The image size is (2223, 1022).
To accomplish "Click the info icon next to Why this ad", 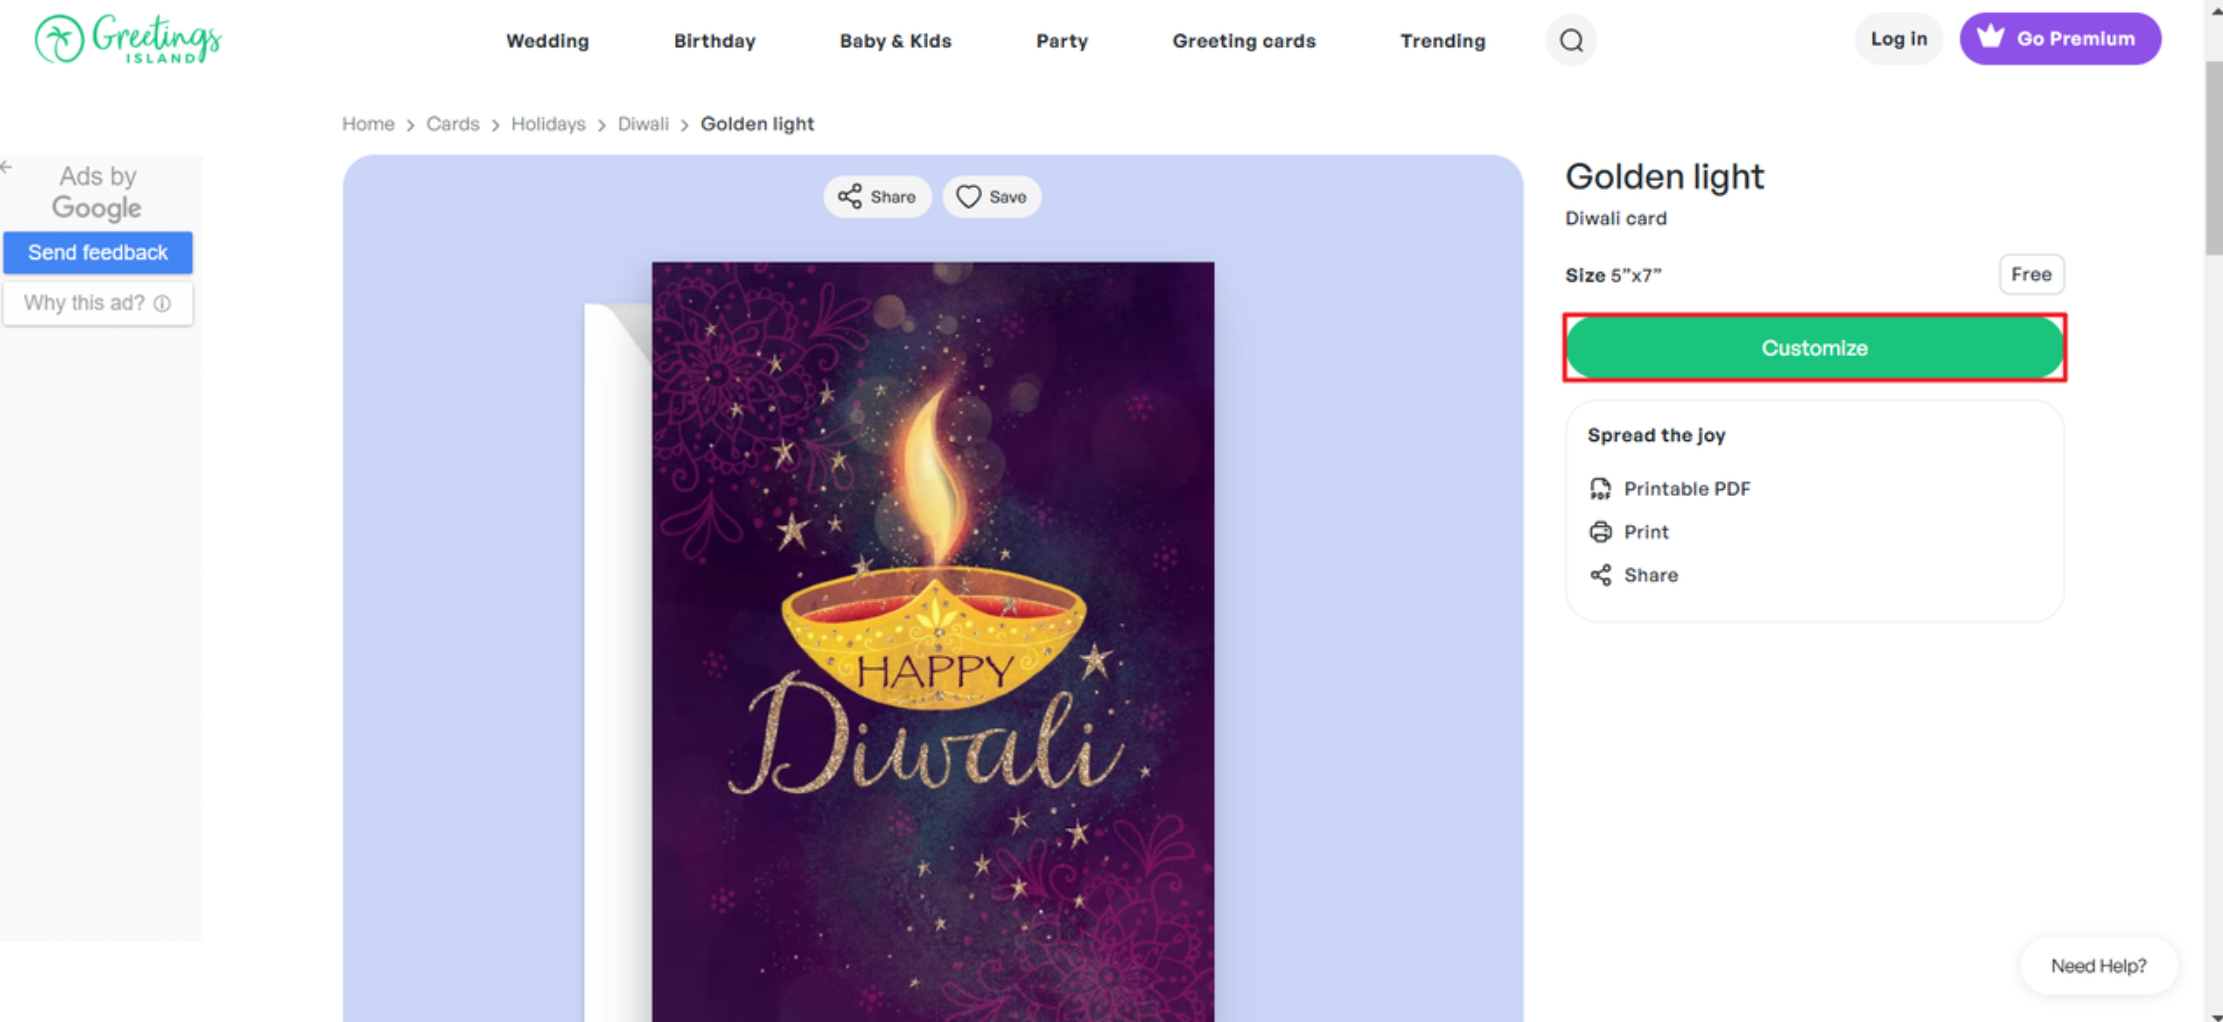I will point(163,303).
